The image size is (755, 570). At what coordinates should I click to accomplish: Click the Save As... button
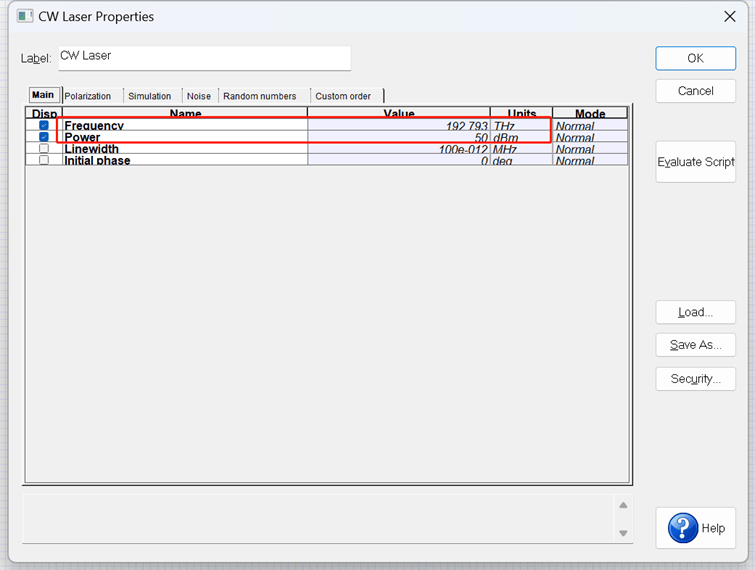click(x=696, y=345)
